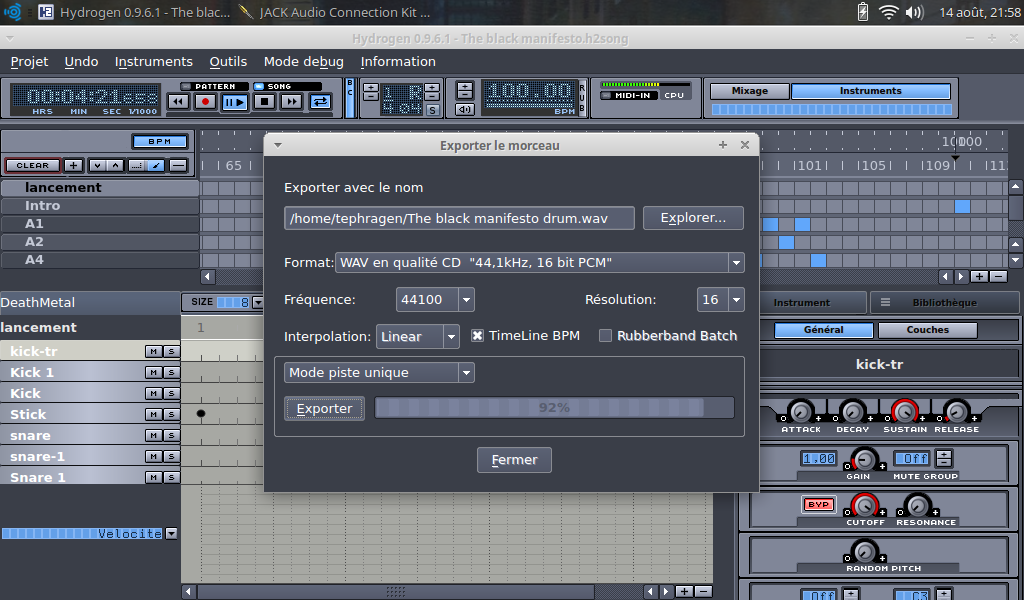The width and height of the screenshot is (1024, 600).
Task: Open the Bibliothèque tab
Action: point(943,302)
